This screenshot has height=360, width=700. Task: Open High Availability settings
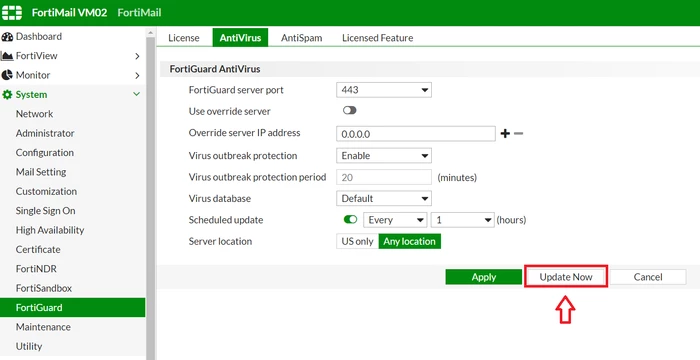tap(50, 230)
